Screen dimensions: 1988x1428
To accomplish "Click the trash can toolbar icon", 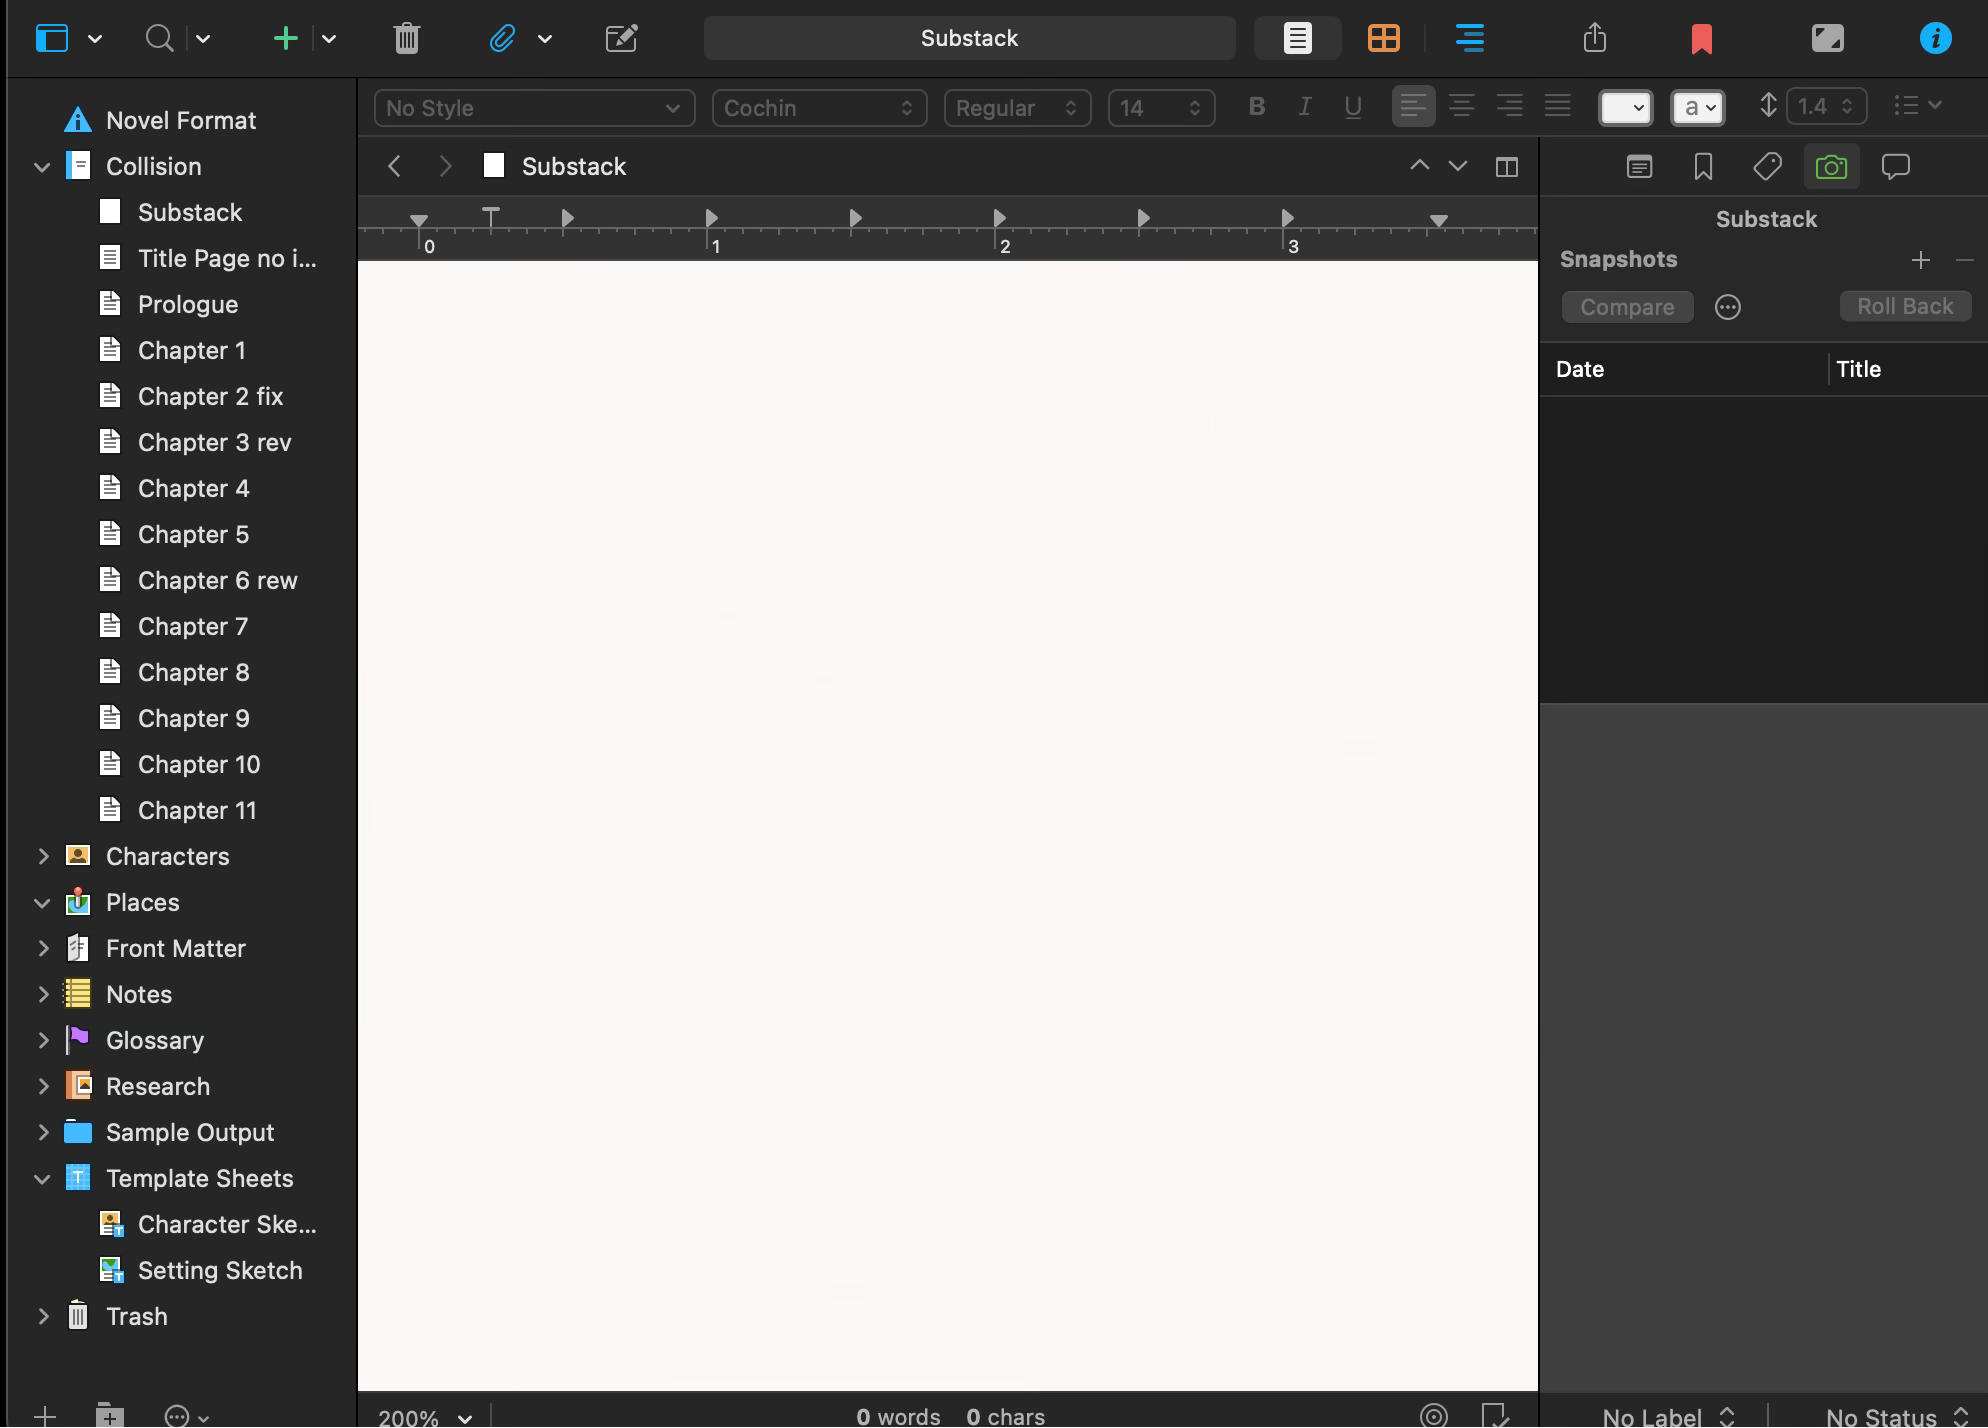I will 406,39.
